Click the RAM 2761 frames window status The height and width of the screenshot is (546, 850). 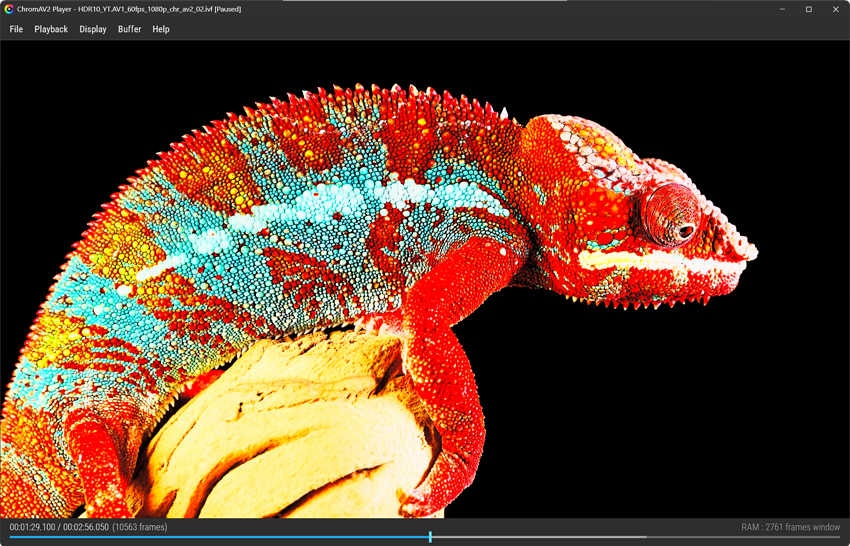tap(790, 527)
